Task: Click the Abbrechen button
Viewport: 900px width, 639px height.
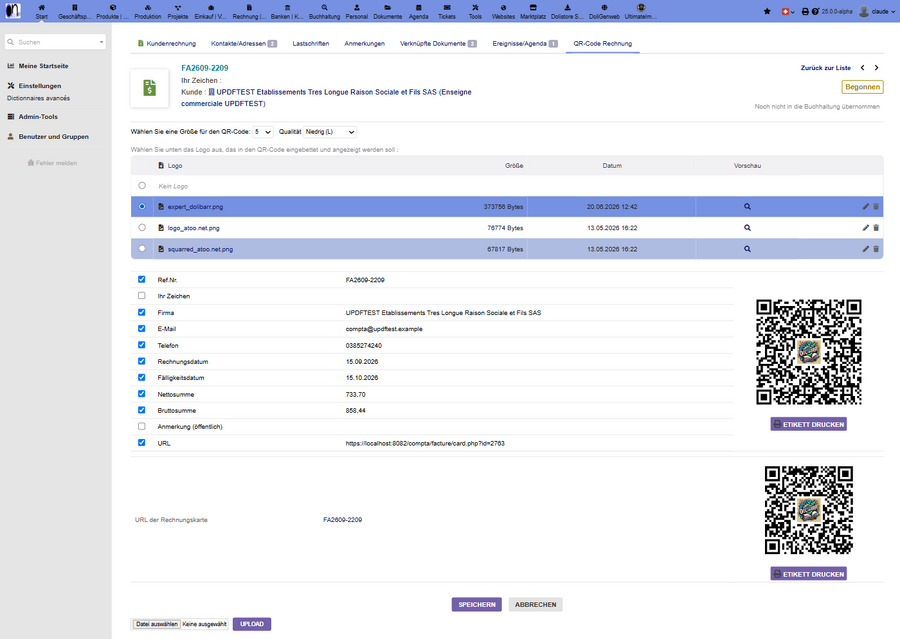Action: 536,605
